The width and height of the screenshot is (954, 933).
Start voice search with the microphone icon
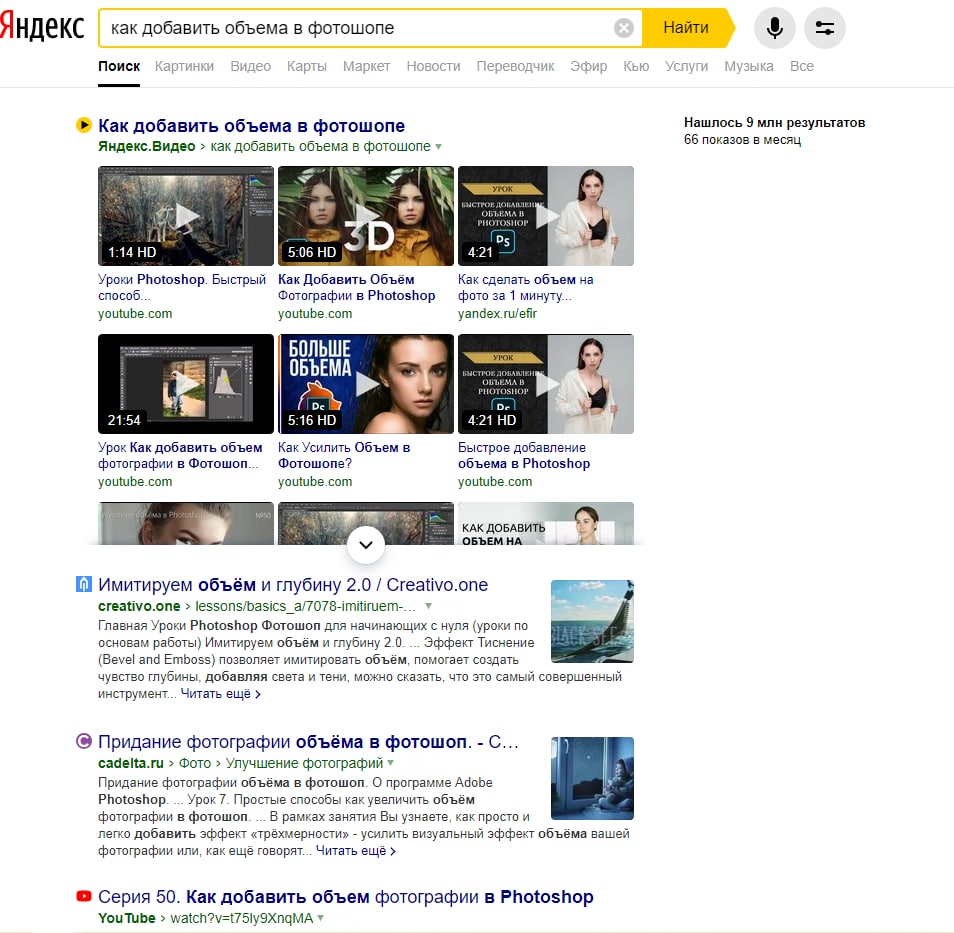775,28
